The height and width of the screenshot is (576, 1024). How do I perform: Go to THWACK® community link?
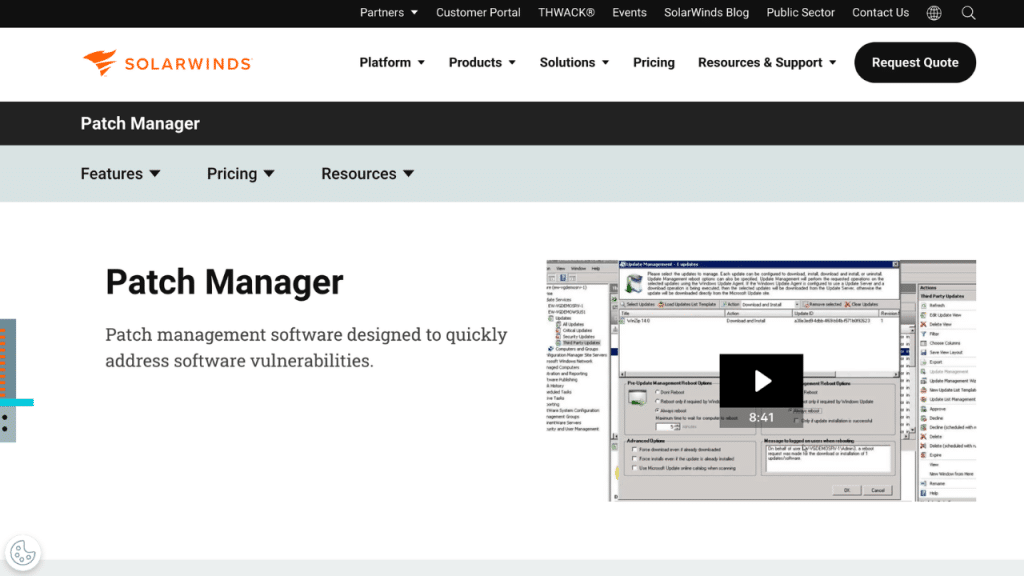coord(566,12)
